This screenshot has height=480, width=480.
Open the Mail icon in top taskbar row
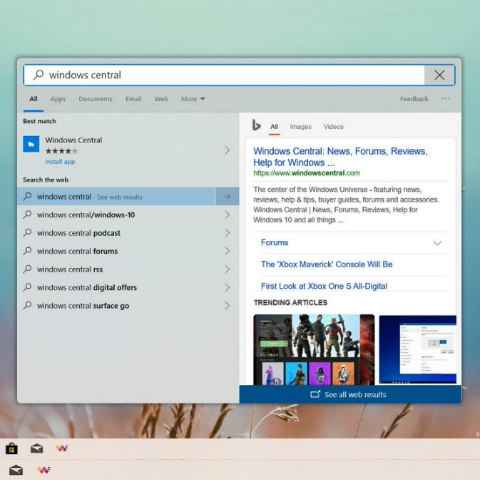(x=37, y=449)
